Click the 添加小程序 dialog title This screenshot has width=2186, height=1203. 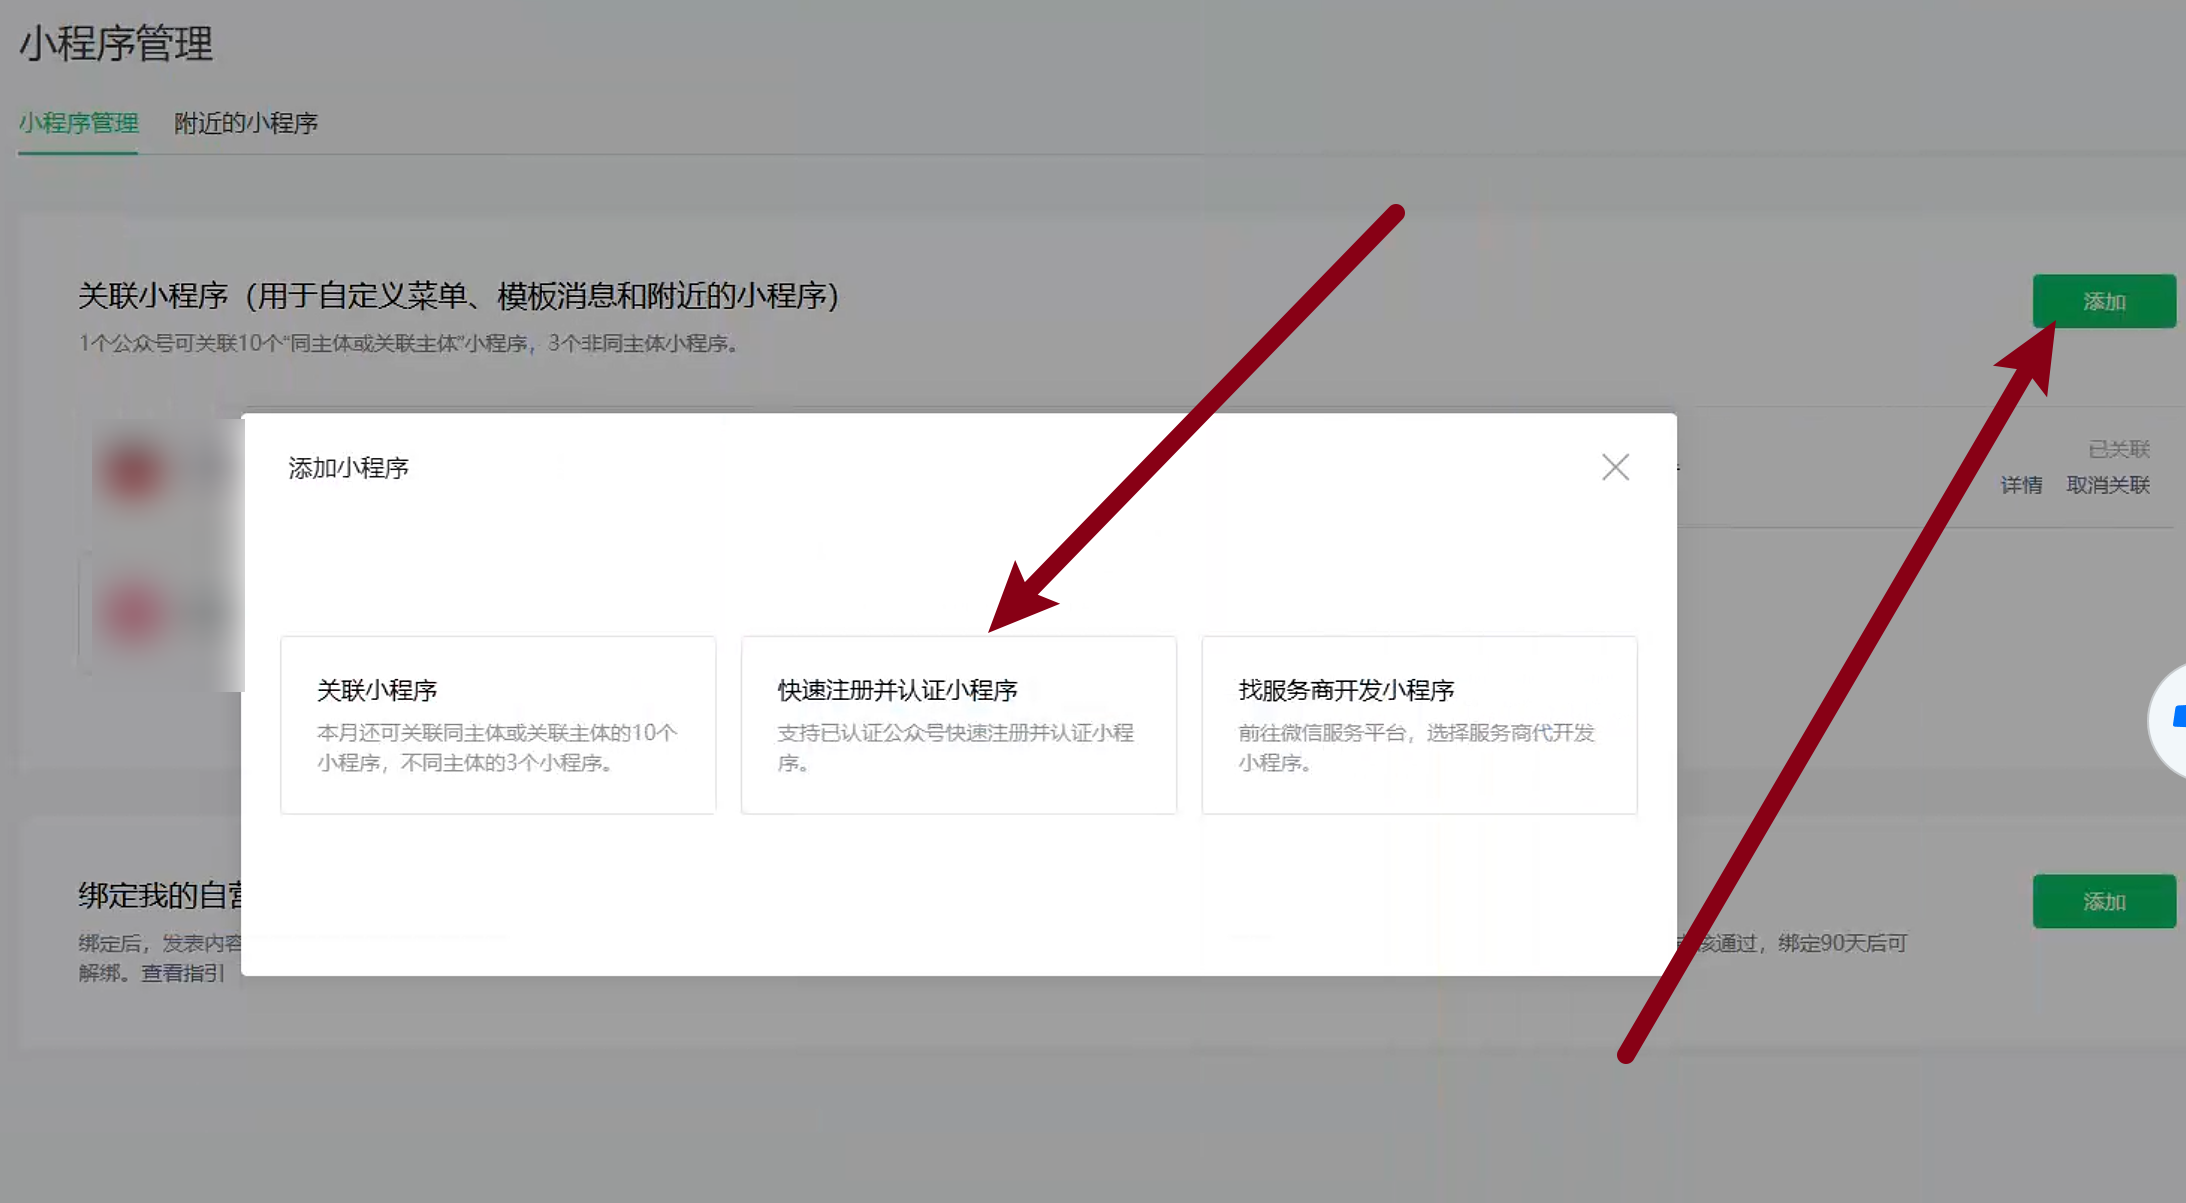point(348,467)
